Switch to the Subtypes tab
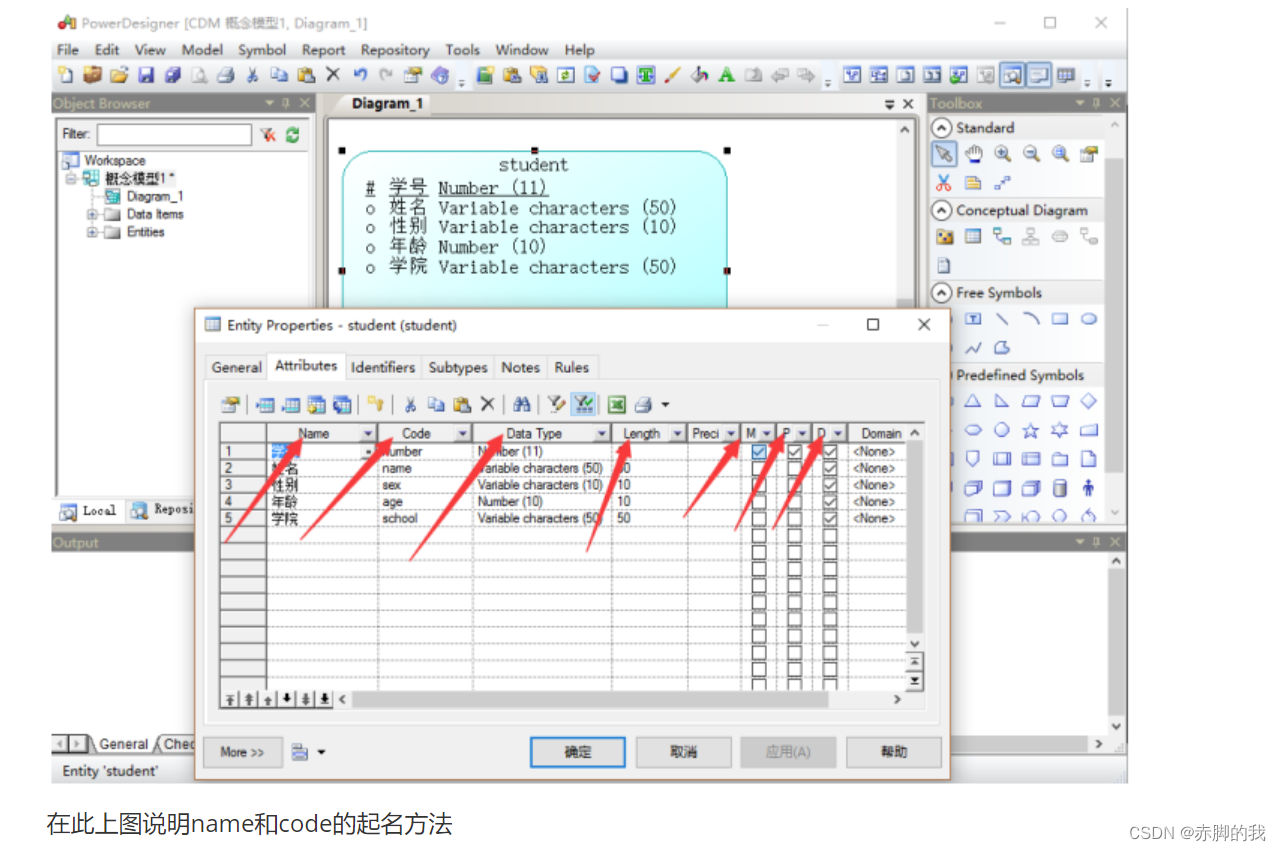The height and width of the screenshot is (851, 1281). 458,367
